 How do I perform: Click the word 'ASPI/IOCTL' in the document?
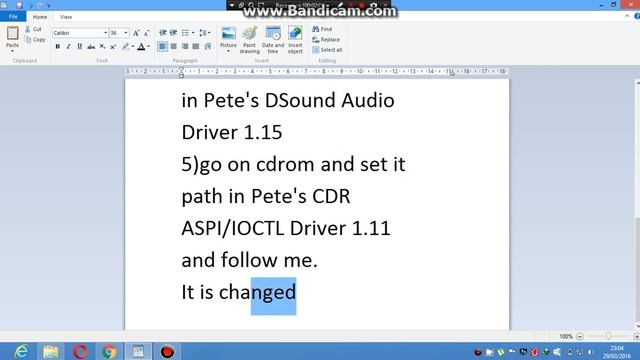click(x=233, y=228)
